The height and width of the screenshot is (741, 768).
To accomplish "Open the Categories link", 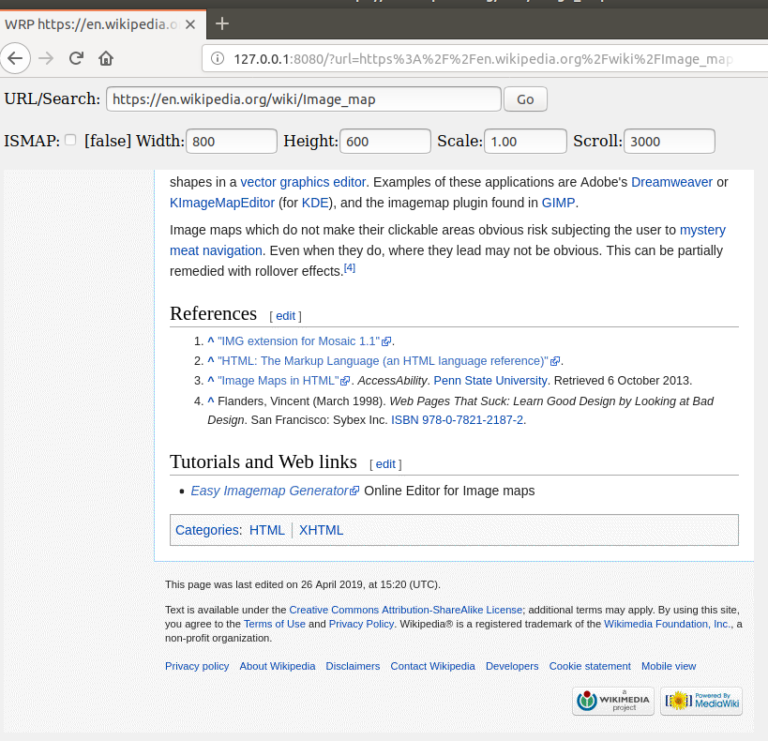I will 208,530.
